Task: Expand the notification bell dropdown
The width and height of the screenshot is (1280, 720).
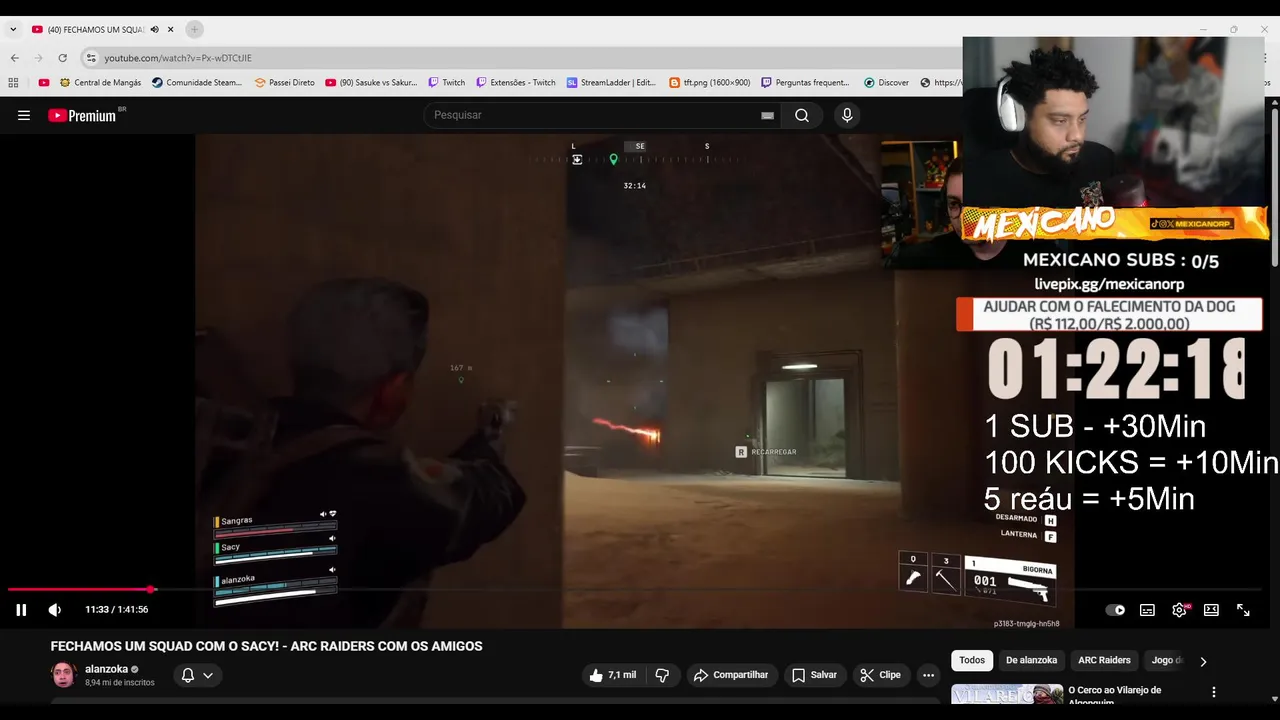Action: pos(196,675)
